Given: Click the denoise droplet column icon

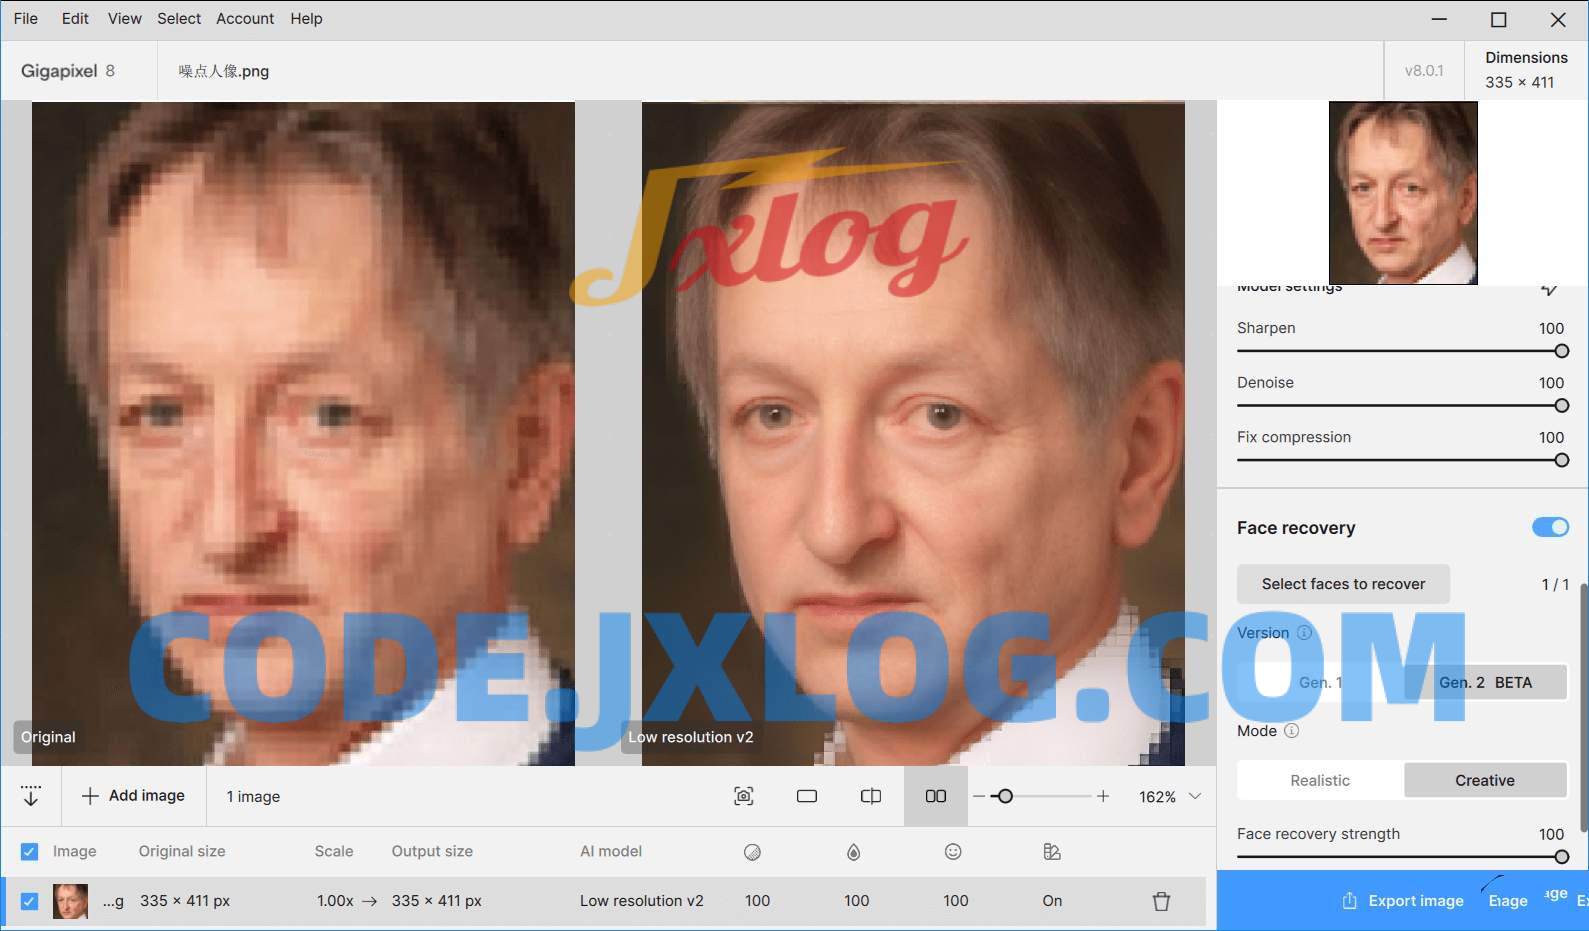Looking at the screenshot, I should coord(853,852).
